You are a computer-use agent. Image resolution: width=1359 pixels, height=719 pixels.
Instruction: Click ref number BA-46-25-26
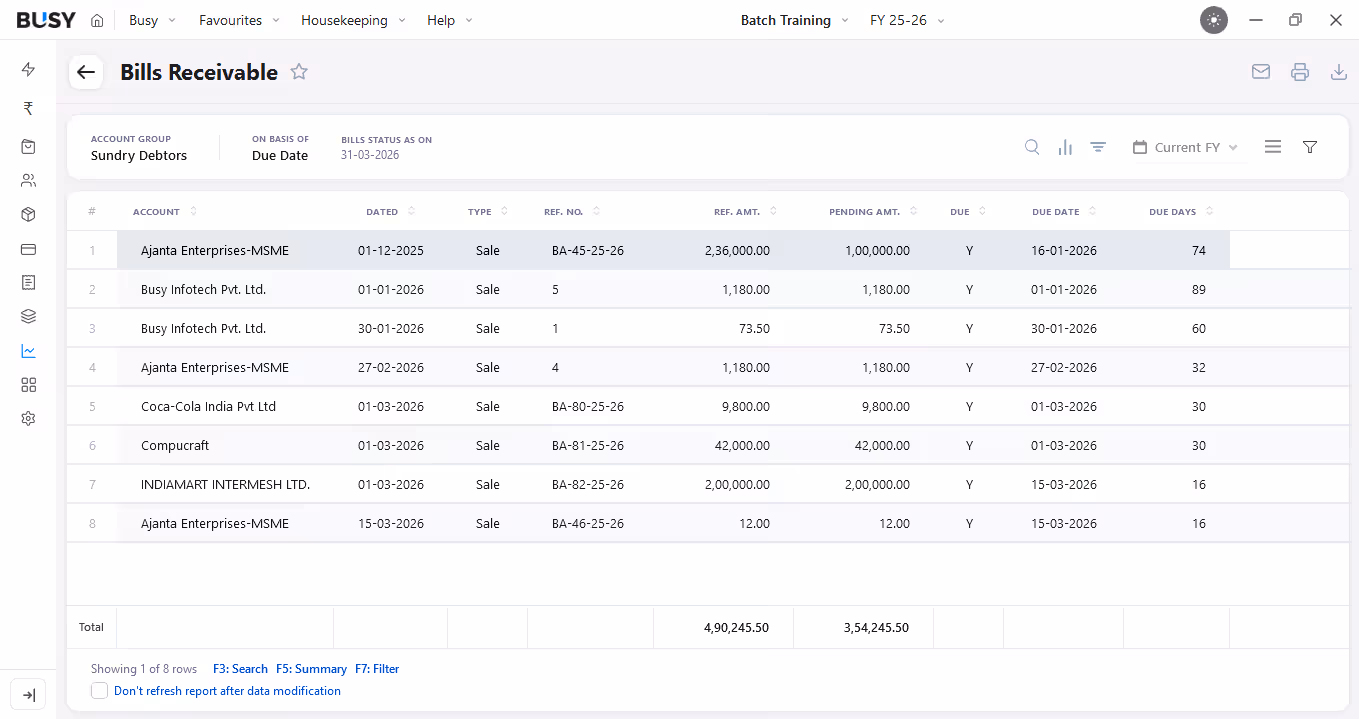pyautogui.click(x=588, y=524)
